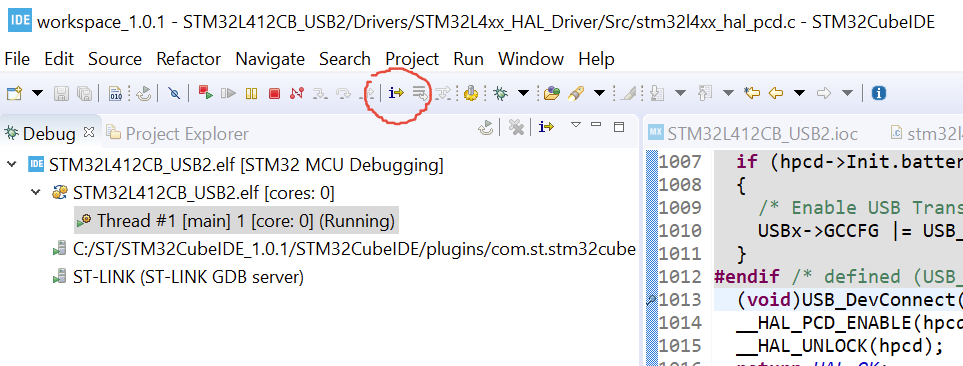Screen dimensions: 963x366
Task: Click the main toolbar Restart icon
Action: (144, 93)
